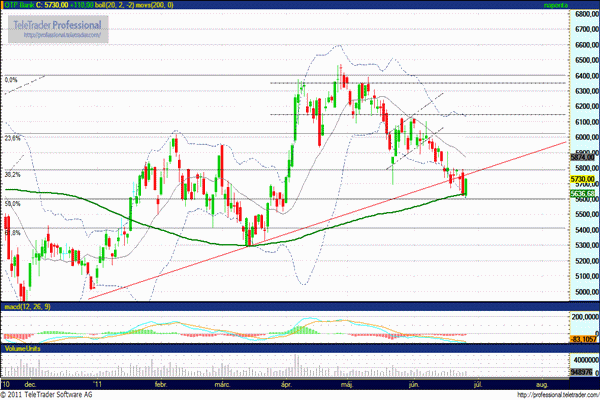
Task: Click the 23.6% Fibonacci level label
Action: click(x=13, y=138)
